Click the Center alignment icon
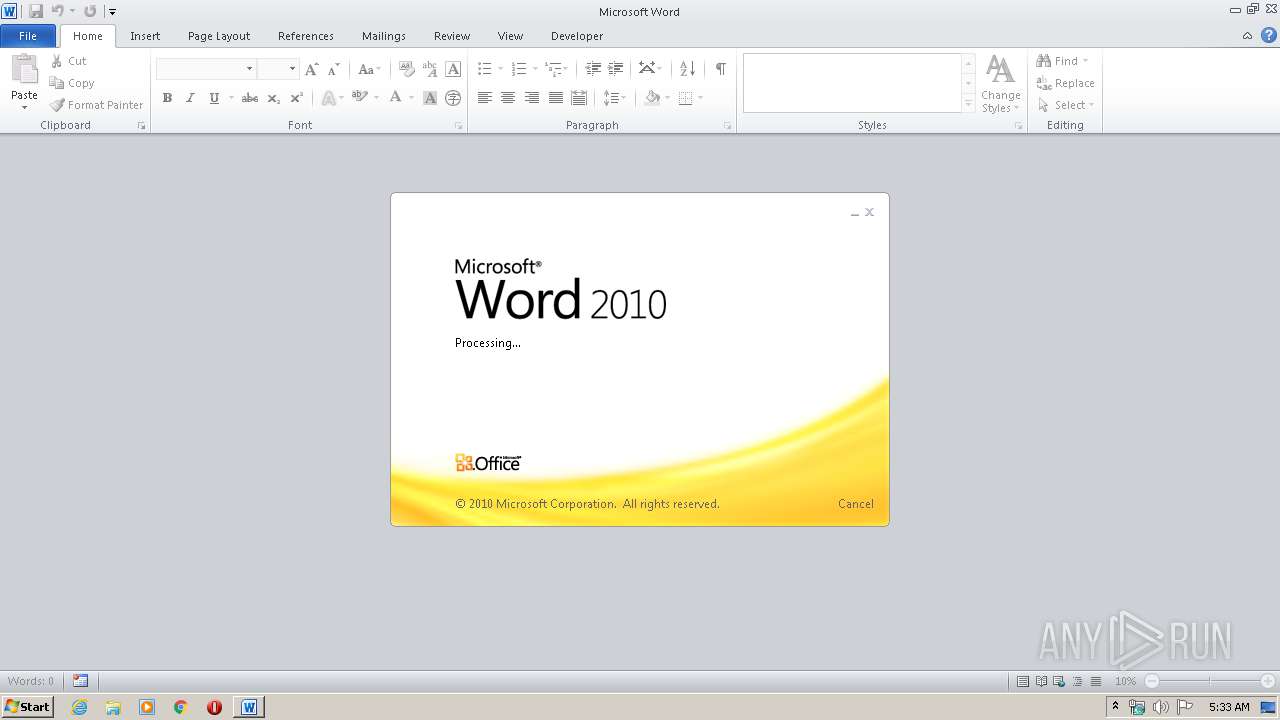1280x720 pixels. tap(508, 98)
